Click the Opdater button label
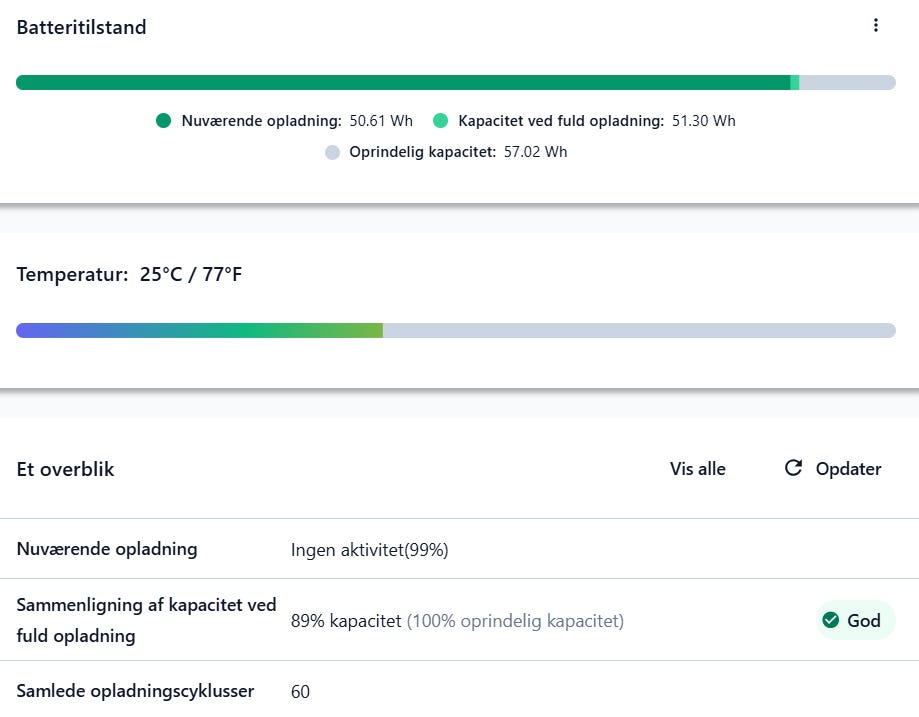 [848, 469]
